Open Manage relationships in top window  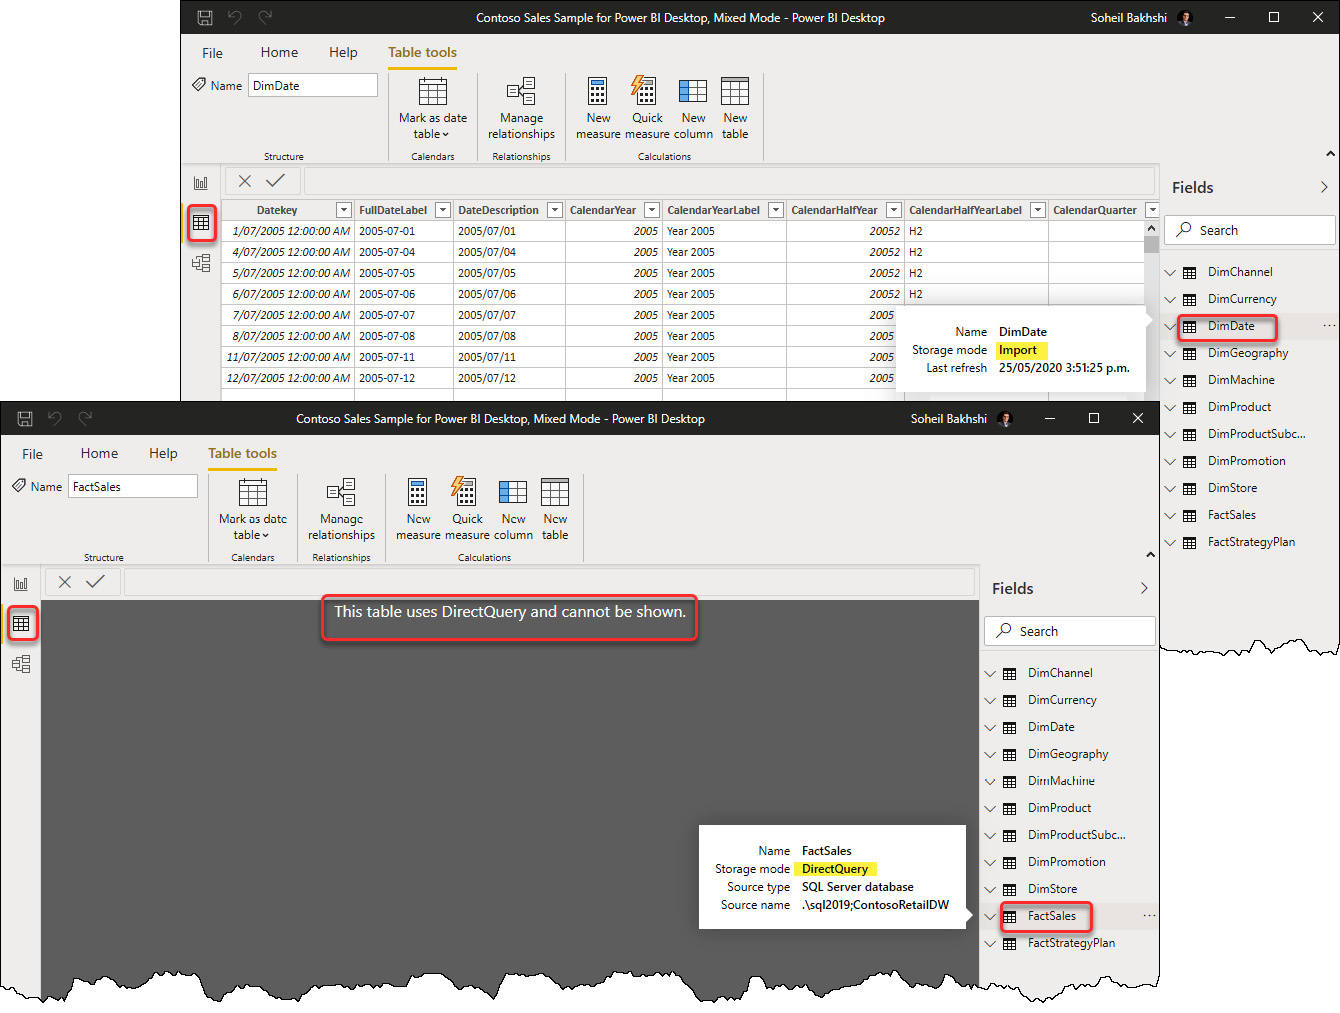(x=521, y=108)
